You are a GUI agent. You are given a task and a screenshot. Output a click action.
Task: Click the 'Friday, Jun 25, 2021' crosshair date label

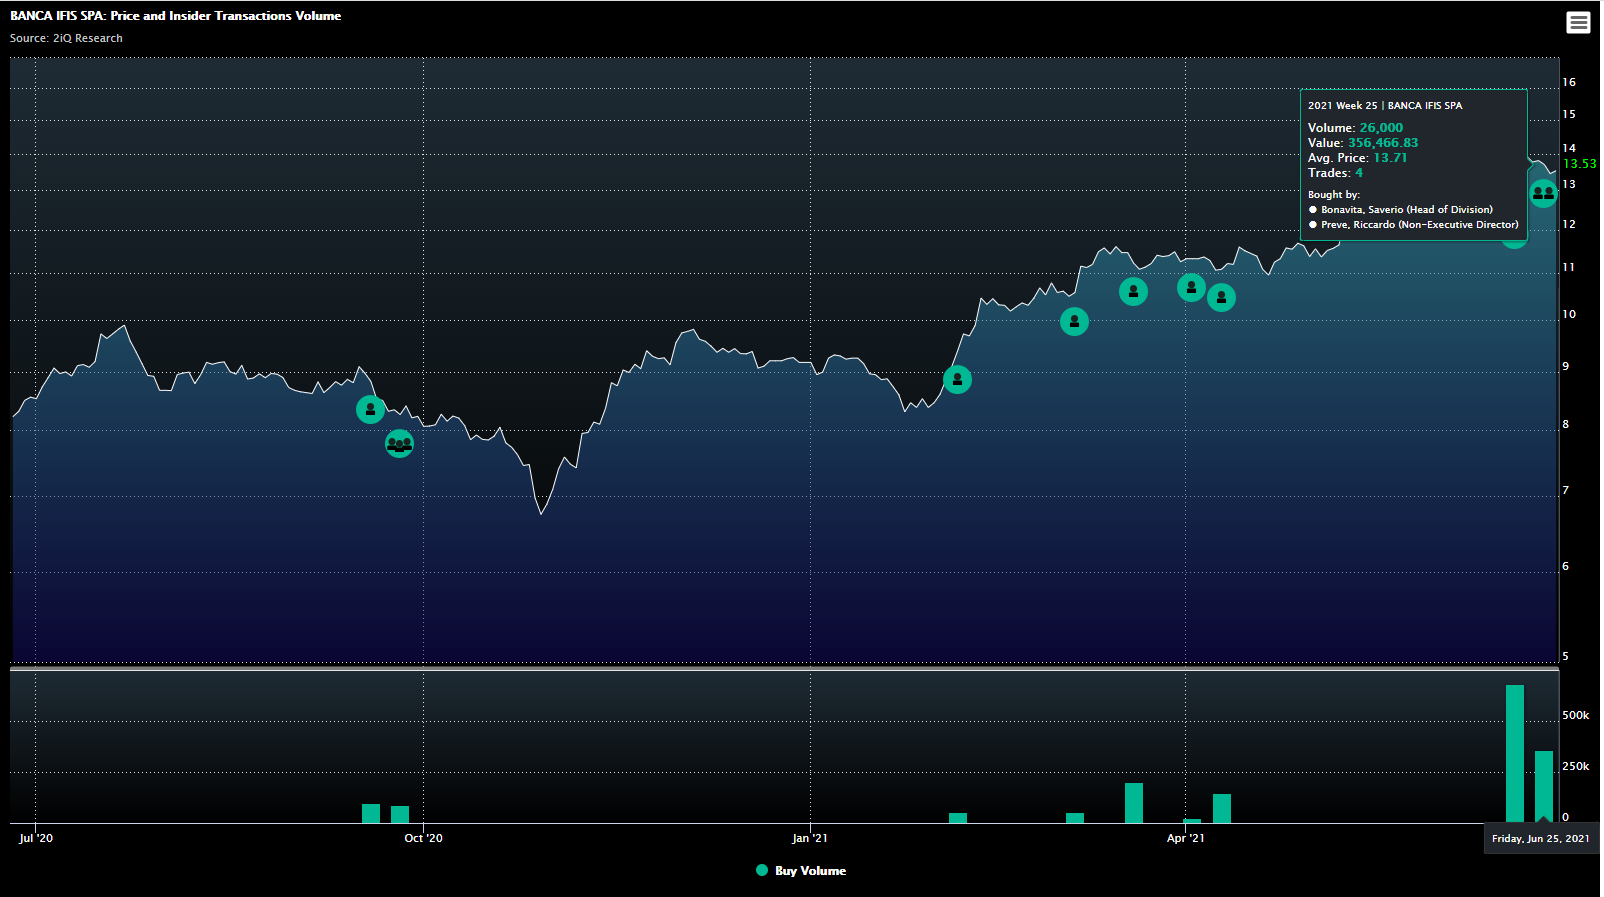point(1540,838)
